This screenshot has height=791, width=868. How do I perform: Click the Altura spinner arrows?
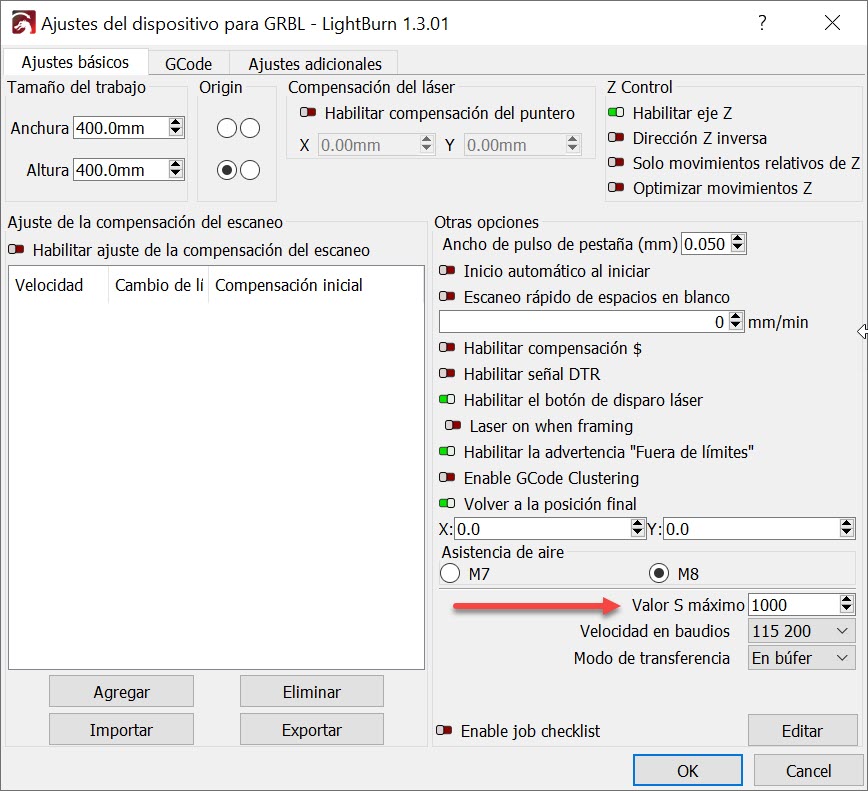click(x=175, y=169)
